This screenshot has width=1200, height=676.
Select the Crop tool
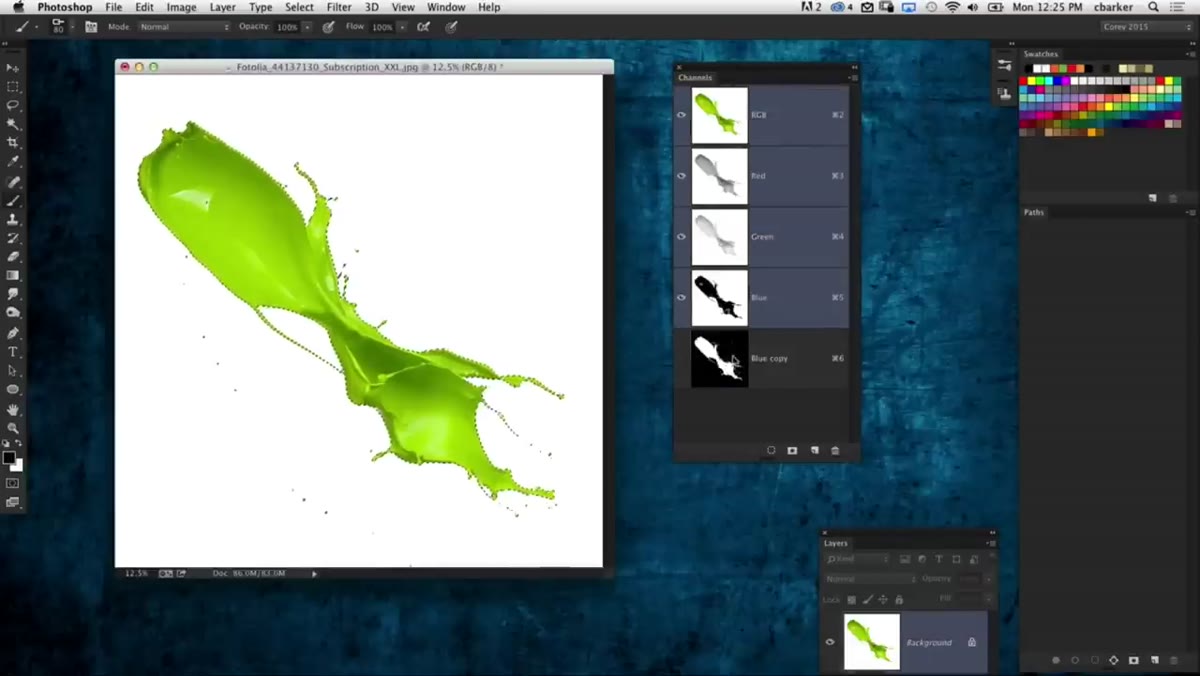(x=13, y=143)
